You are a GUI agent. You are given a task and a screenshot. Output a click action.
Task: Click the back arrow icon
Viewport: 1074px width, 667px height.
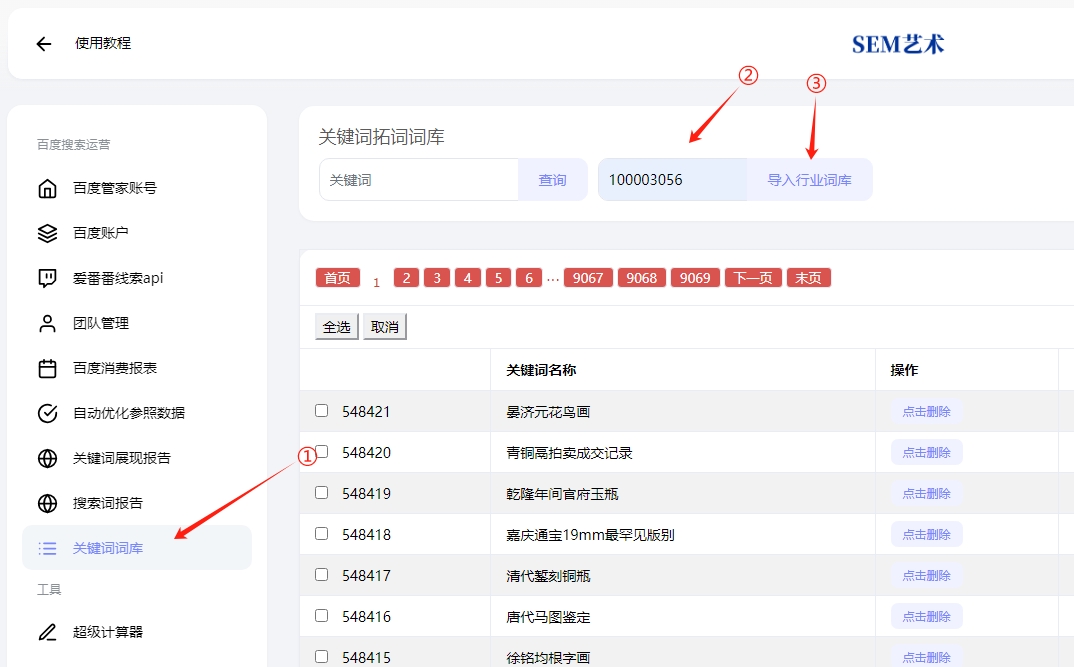(x=44, y=44)
